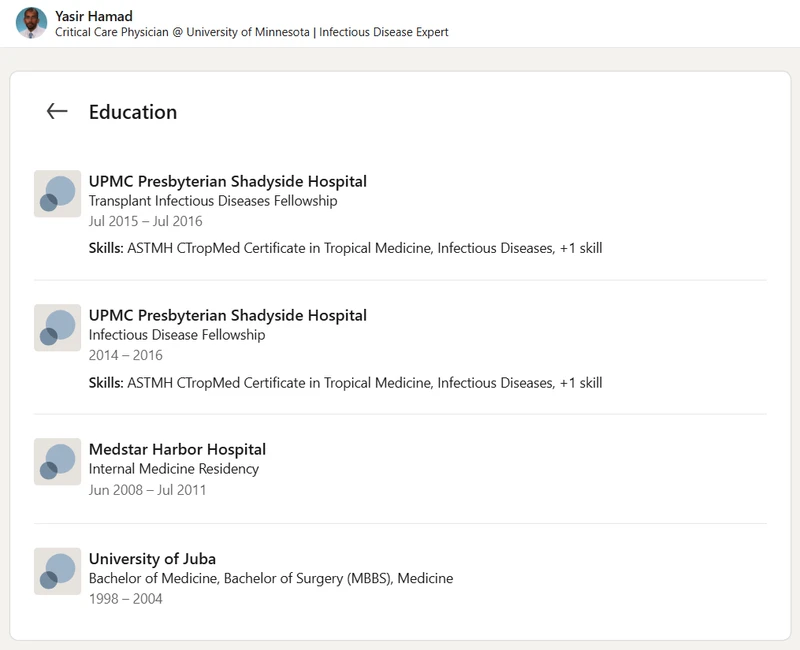Open the University of Juba title
Image resolution: width=800 pixels, height=650 pixels.
[x=152, y=559]
